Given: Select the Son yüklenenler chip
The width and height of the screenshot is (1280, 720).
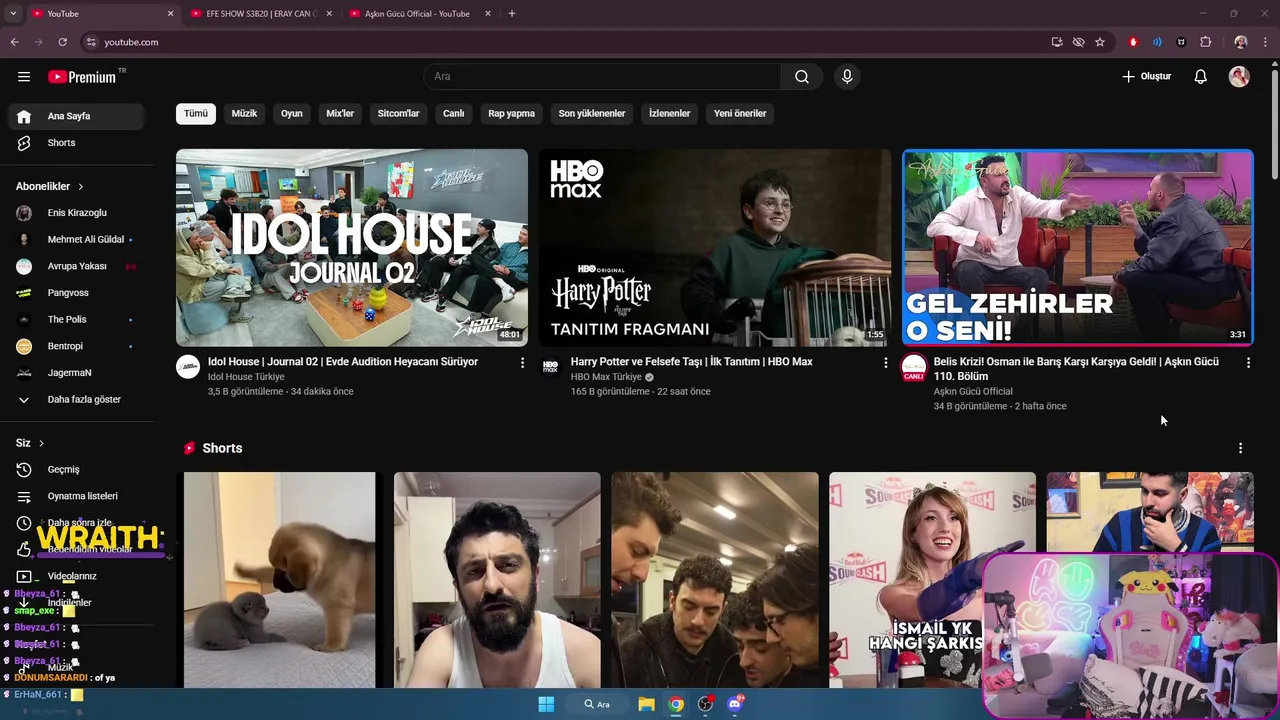Looking at the screenshot, I should pyautogui.click(x=592, y=114).
